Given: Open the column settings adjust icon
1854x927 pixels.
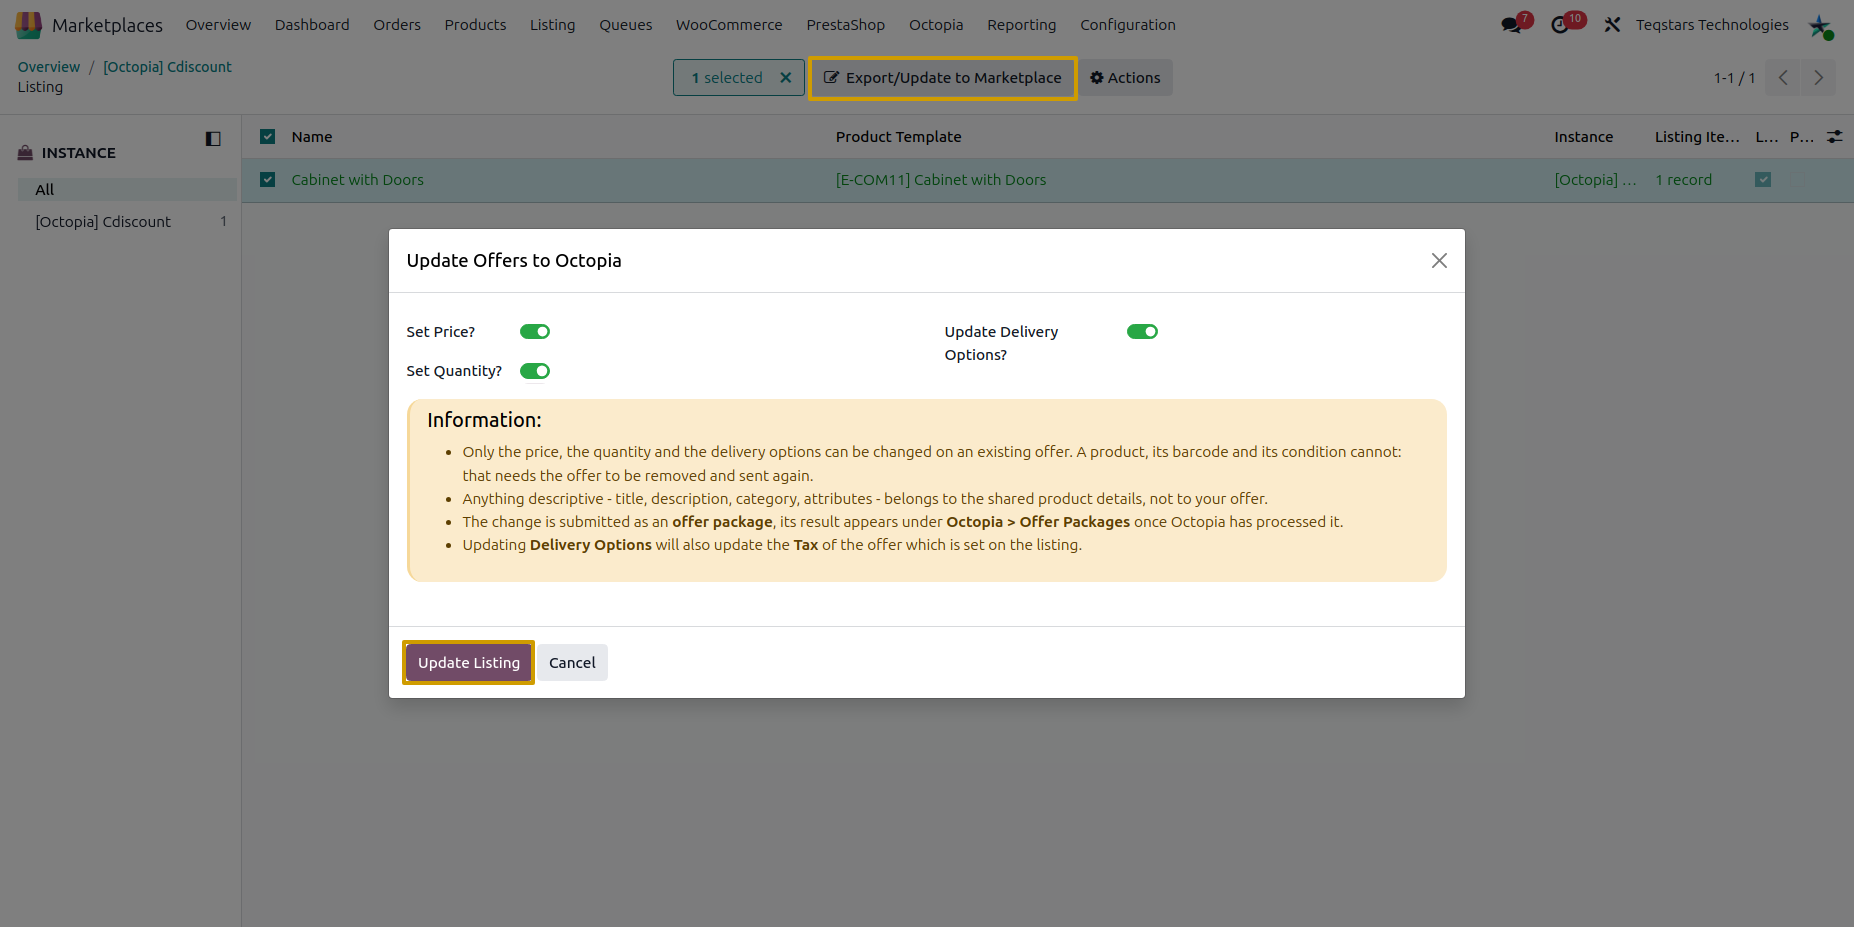Looking at the screenshot, I should click(1835, 137).
